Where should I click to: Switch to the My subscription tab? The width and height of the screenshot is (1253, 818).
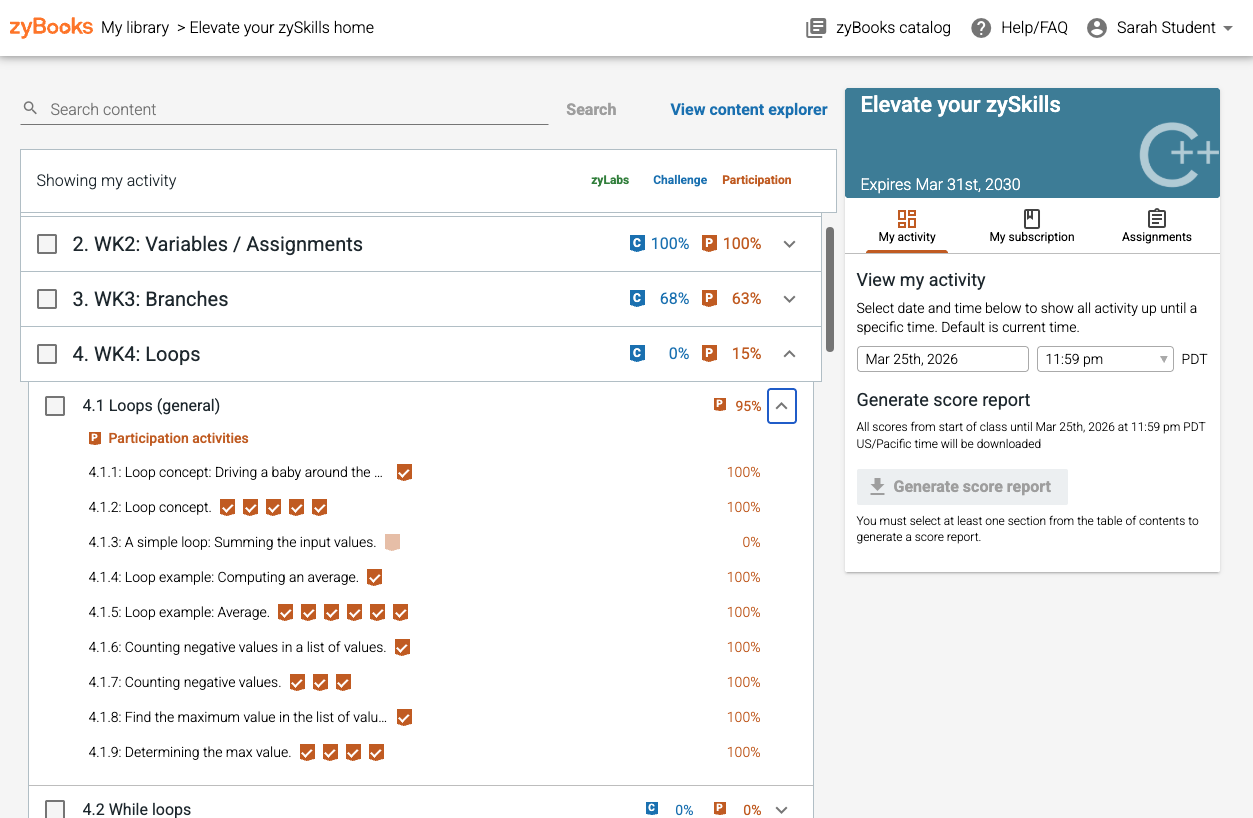(1032, 226)
